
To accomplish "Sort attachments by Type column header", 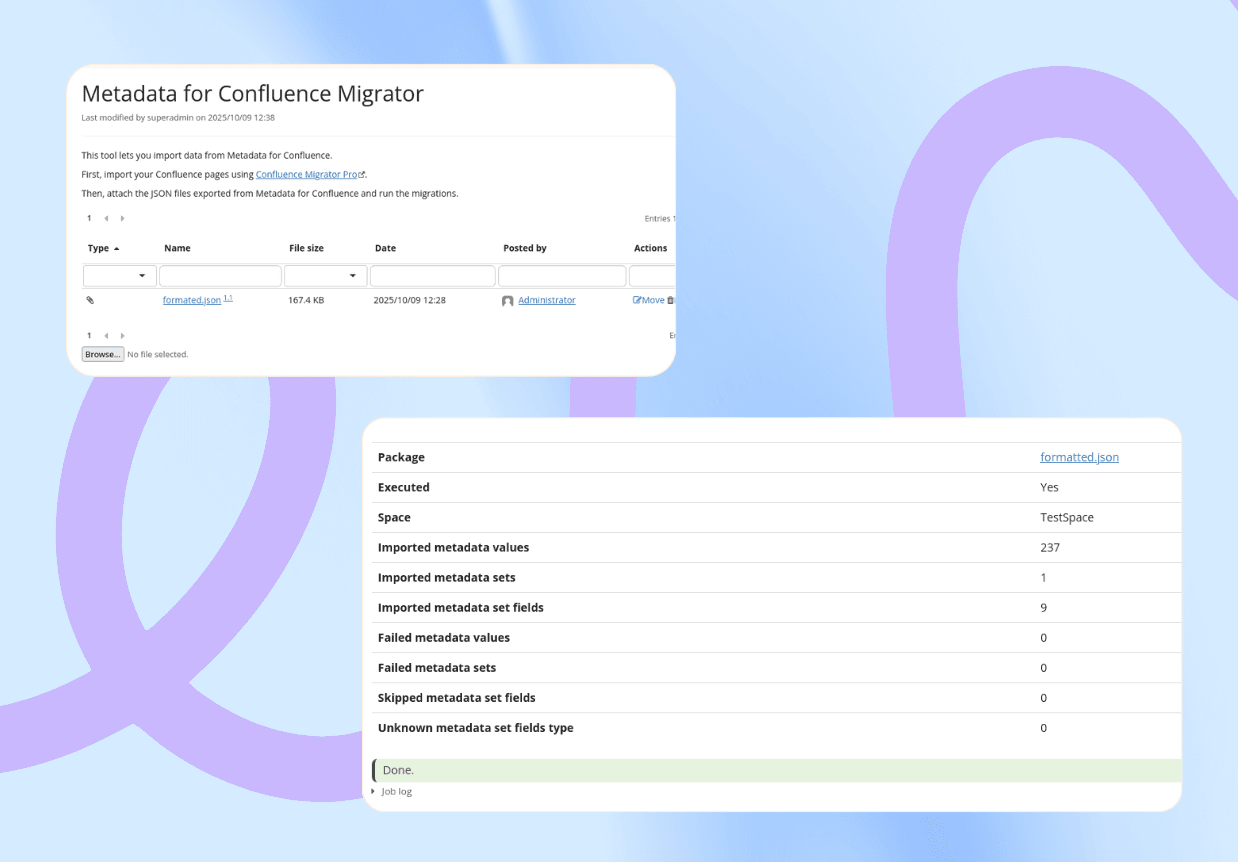I will click(x=103, y=248).
